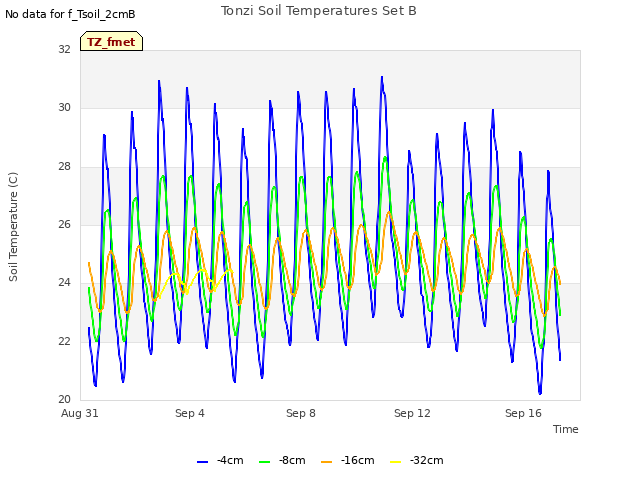Image resolution: width=640 pixels, height=480 pixels.
Task: Click the 28 y-axis tick label
Action: [x=64, y=167]
